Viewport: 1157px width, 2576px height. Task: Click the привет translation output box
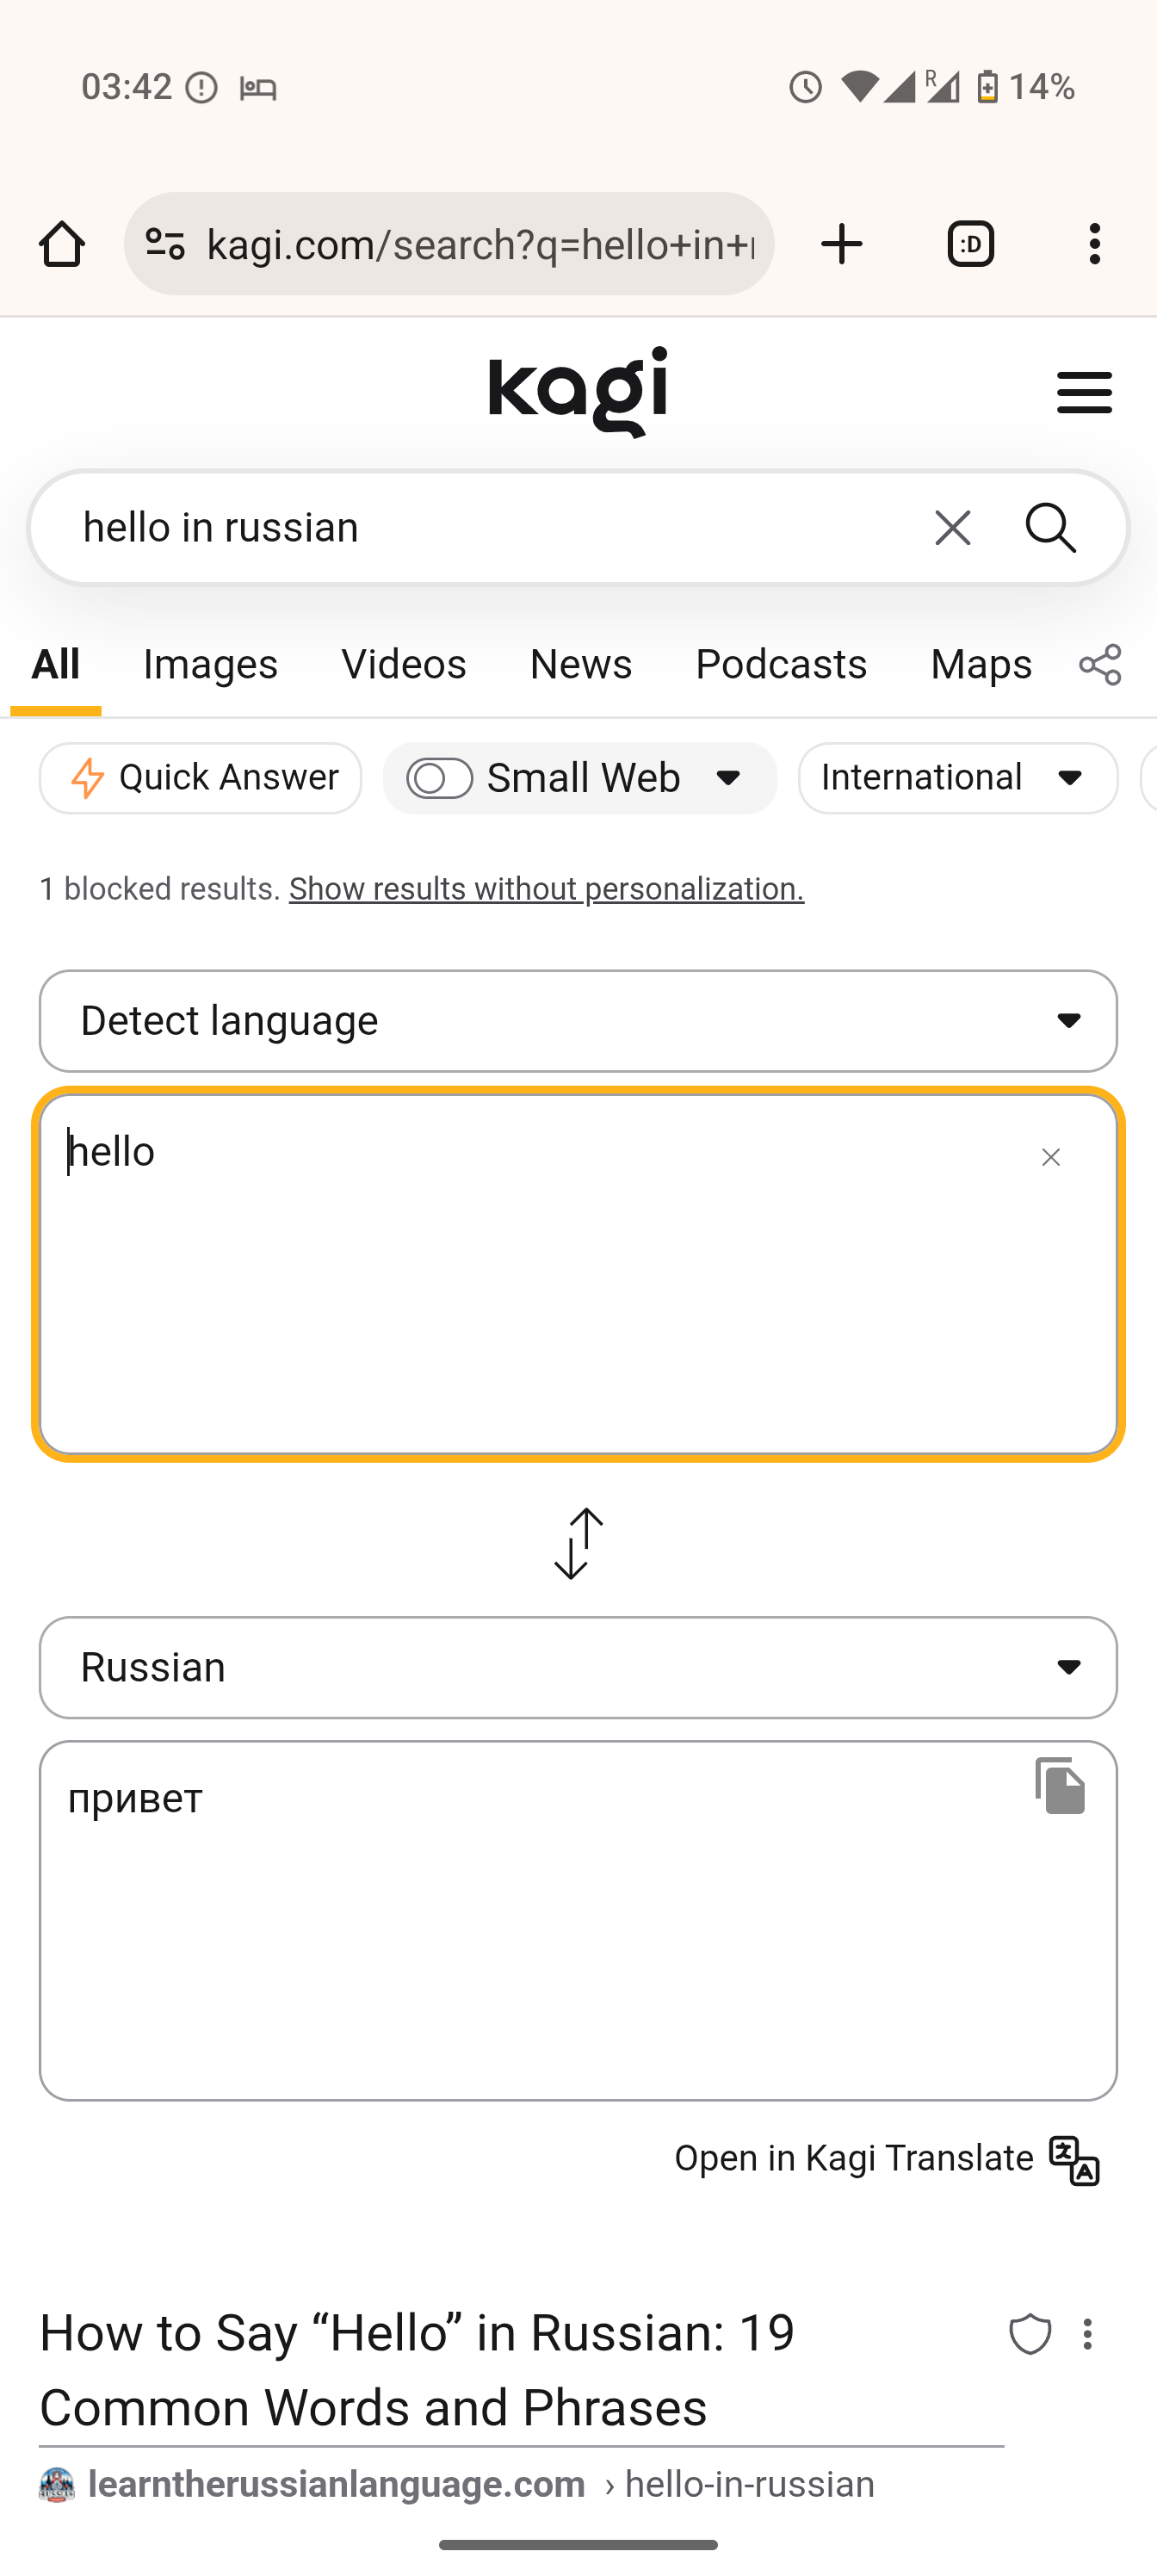pyautogui.click(x=578, y=1920)
